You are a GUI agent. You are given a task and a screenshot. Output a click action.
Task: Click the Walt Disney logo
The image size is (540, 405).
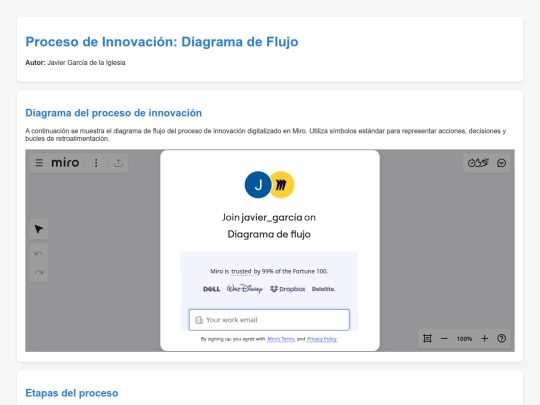click(245, 289)
